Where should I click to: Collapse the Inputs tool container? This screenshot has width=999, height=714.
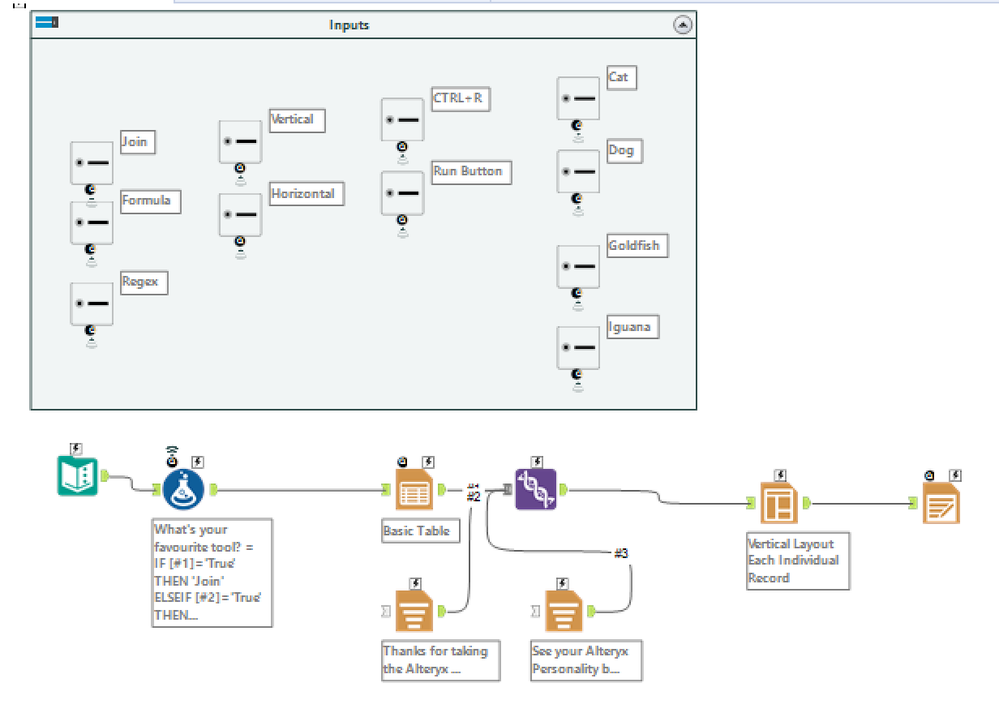coord(682,25)
